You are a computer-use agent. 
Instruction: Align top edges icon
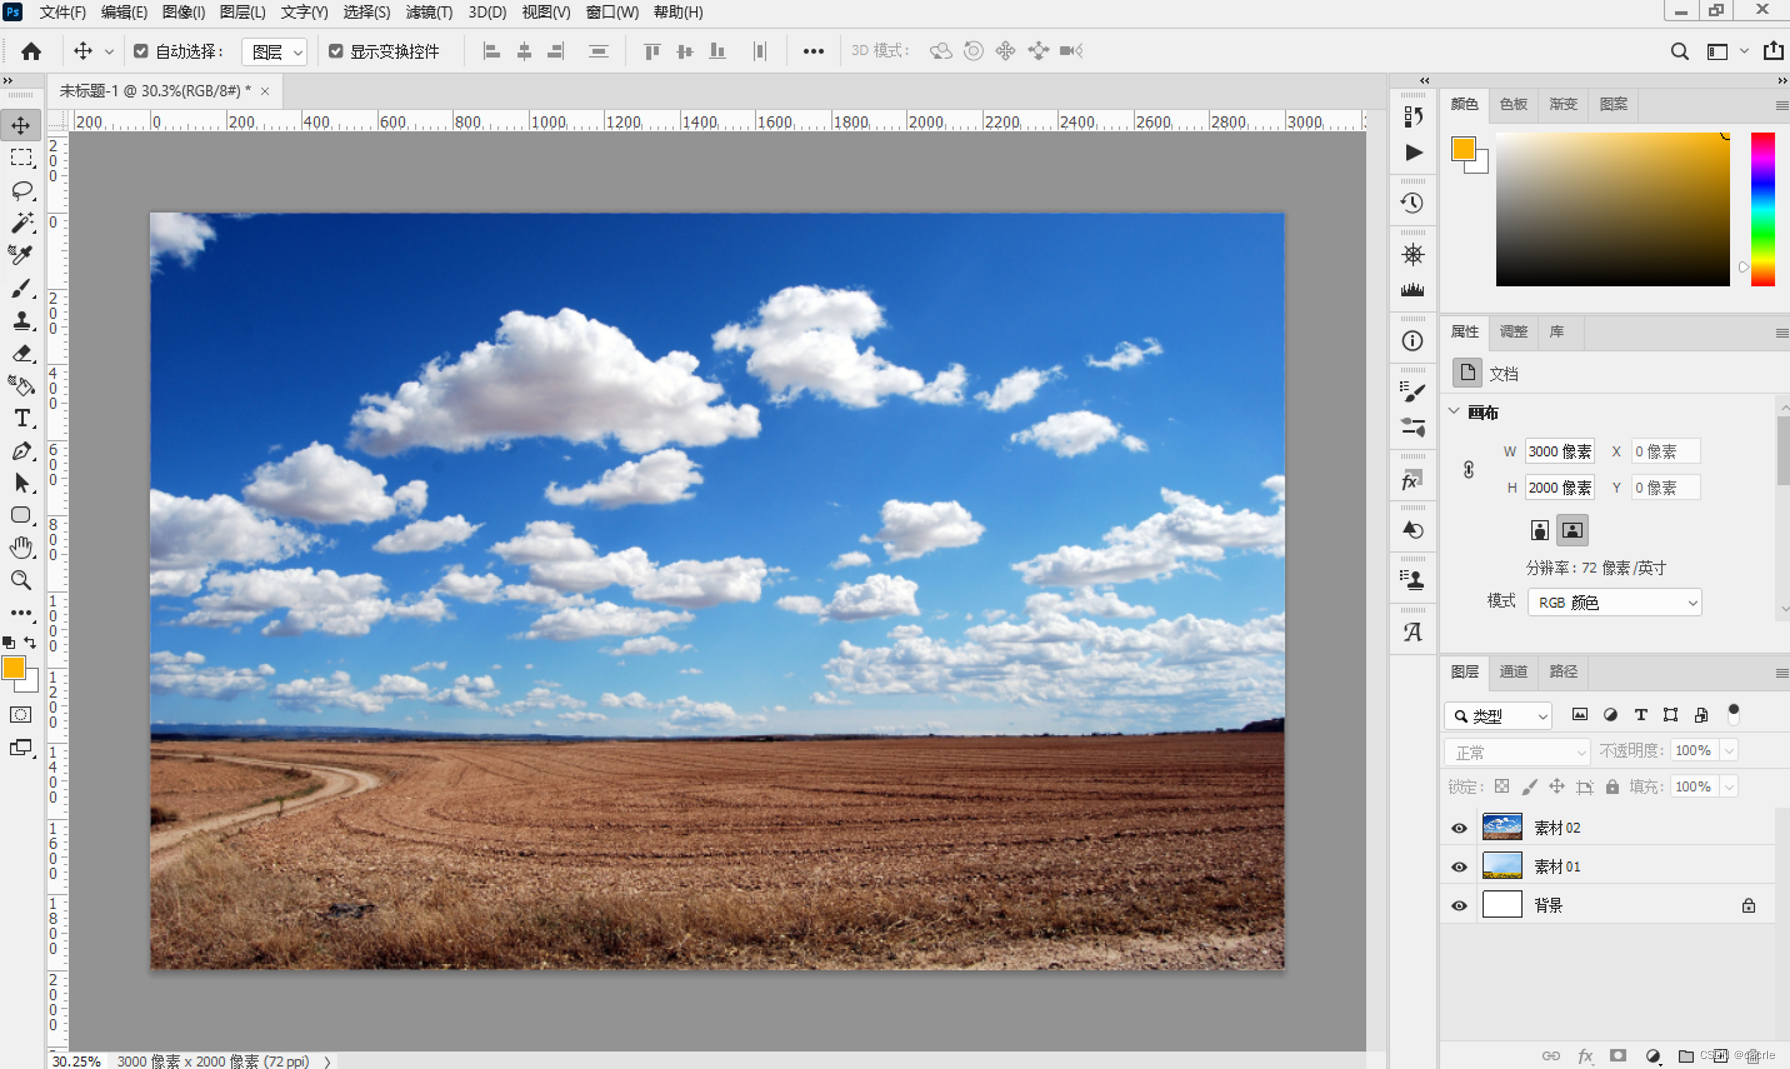(x=652, y=51)
